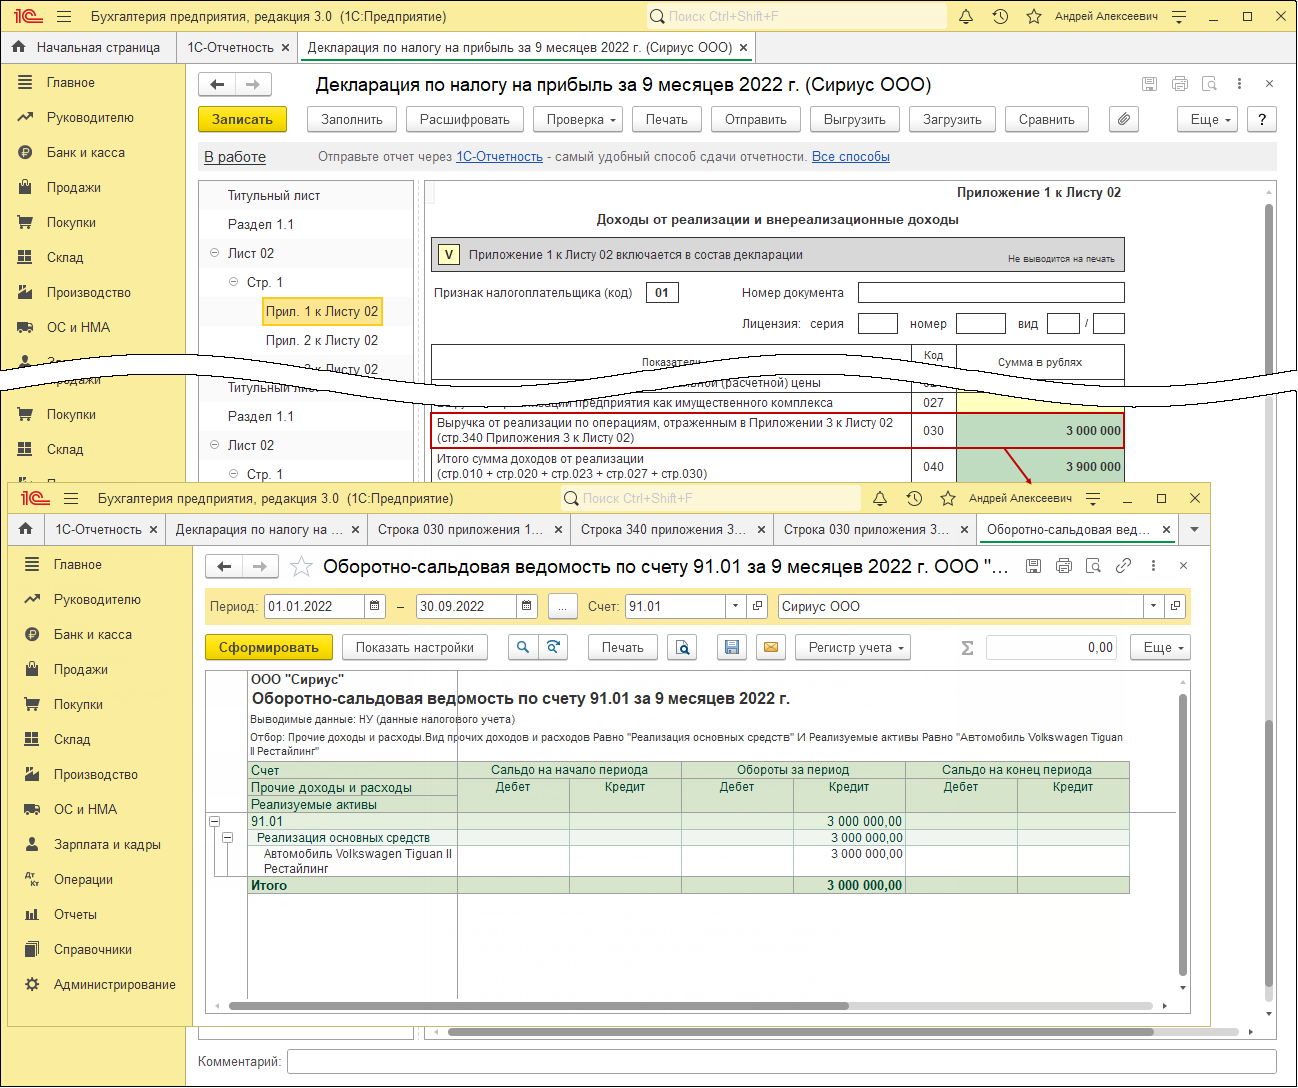Viewport: 1298px width, 1088px height.
Task: Click the report vertical scrollbar
Action: point(1183,835)
